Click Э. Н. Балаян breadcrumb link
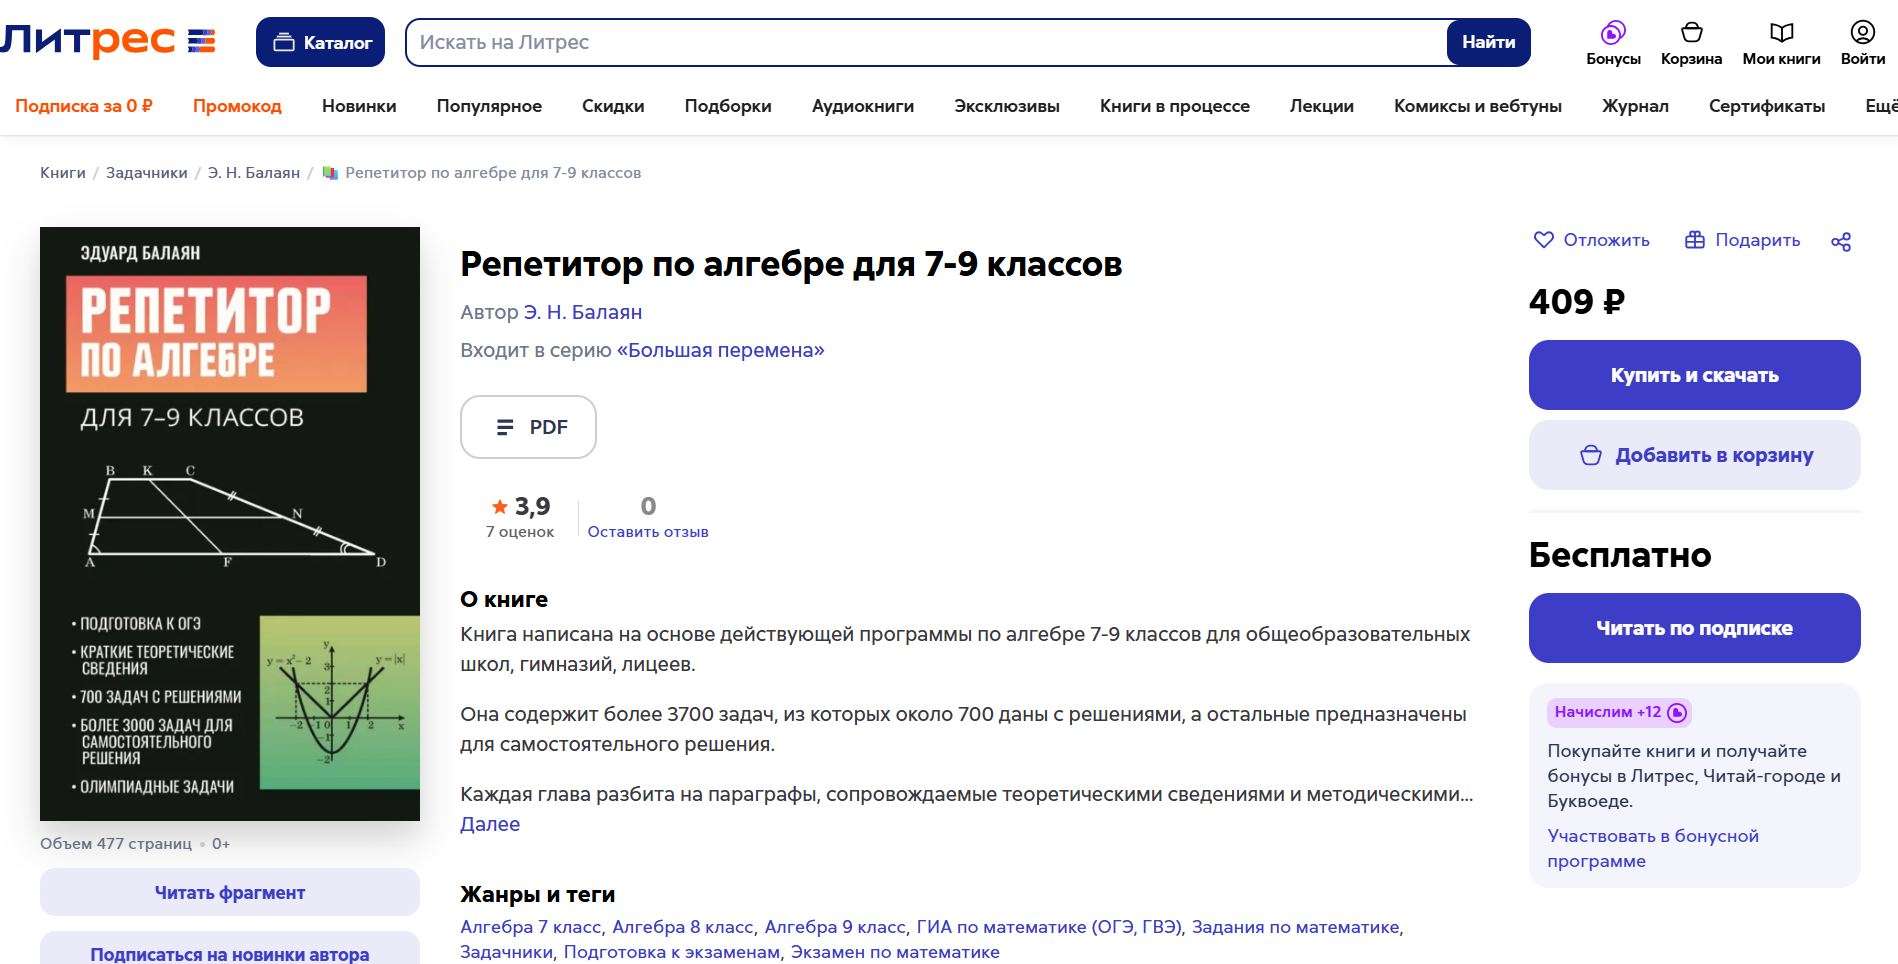The height and width of the screenshot is (964, 1898). coord(254,173)
